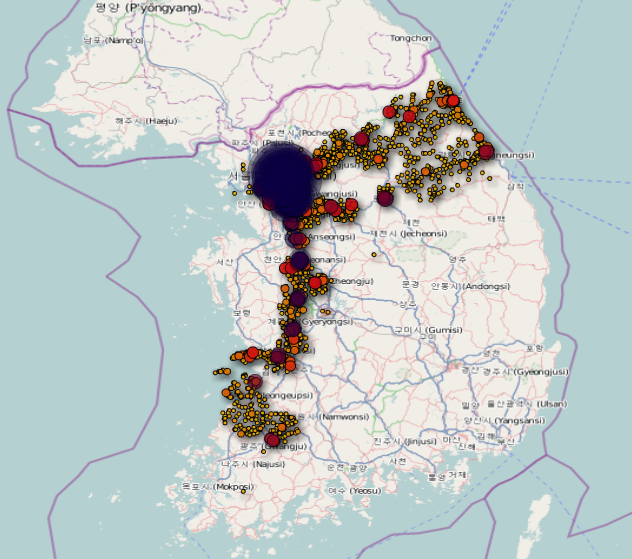632x559 pixels.
Task: Click the Tongchon place name
Action: (x=411, y=38)
